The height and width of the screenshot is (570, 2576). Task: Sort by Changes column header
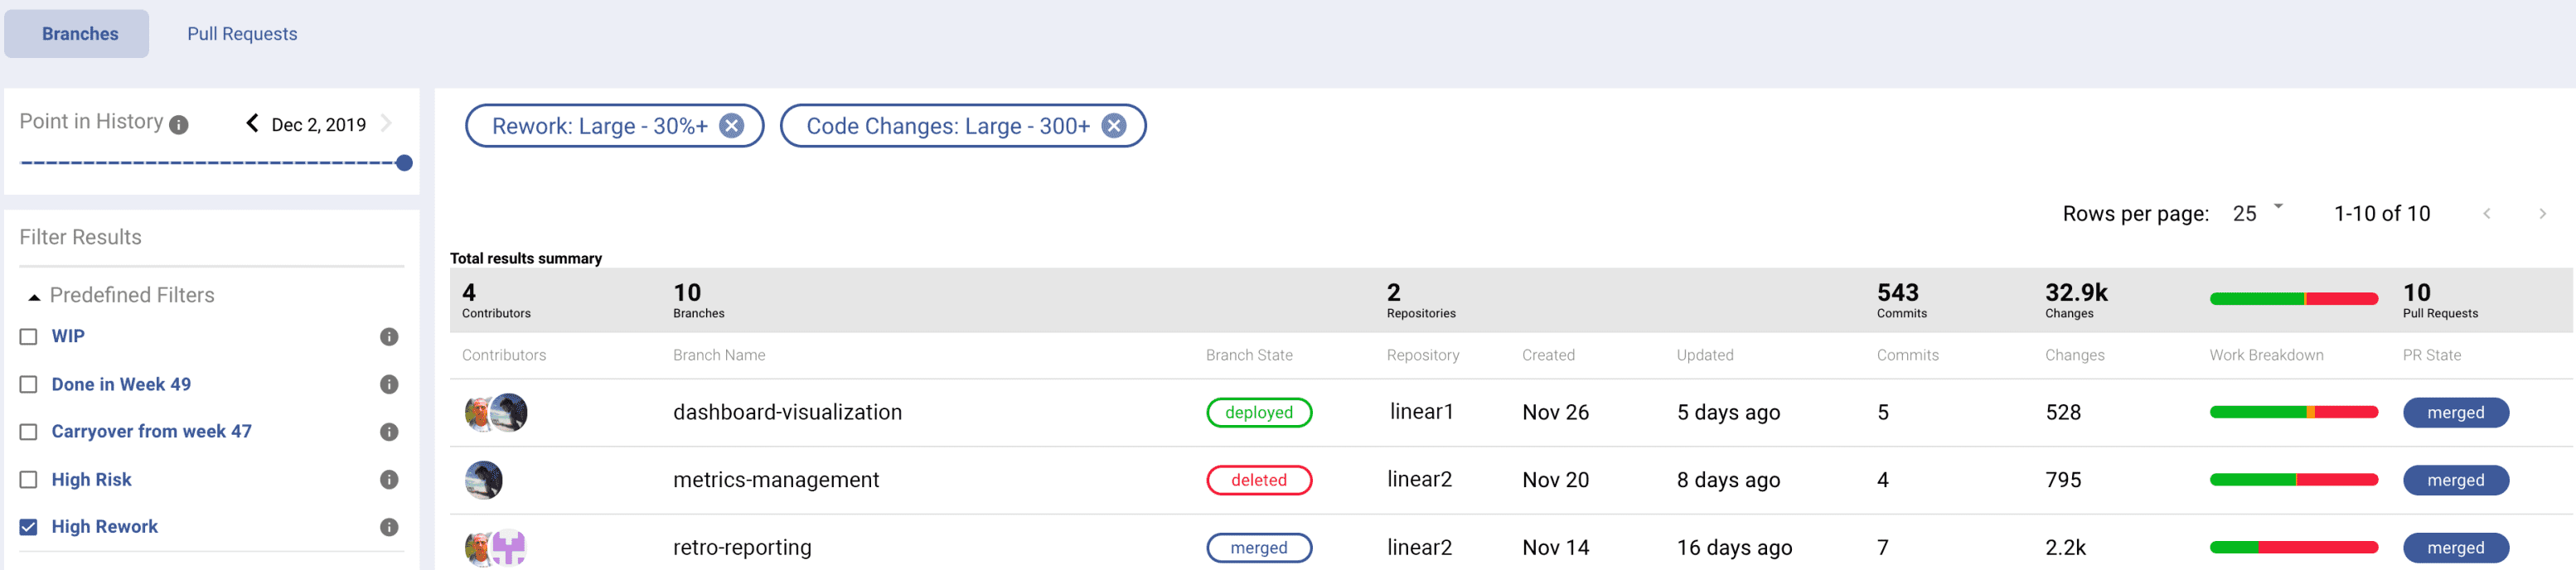tap(2074, 355)
